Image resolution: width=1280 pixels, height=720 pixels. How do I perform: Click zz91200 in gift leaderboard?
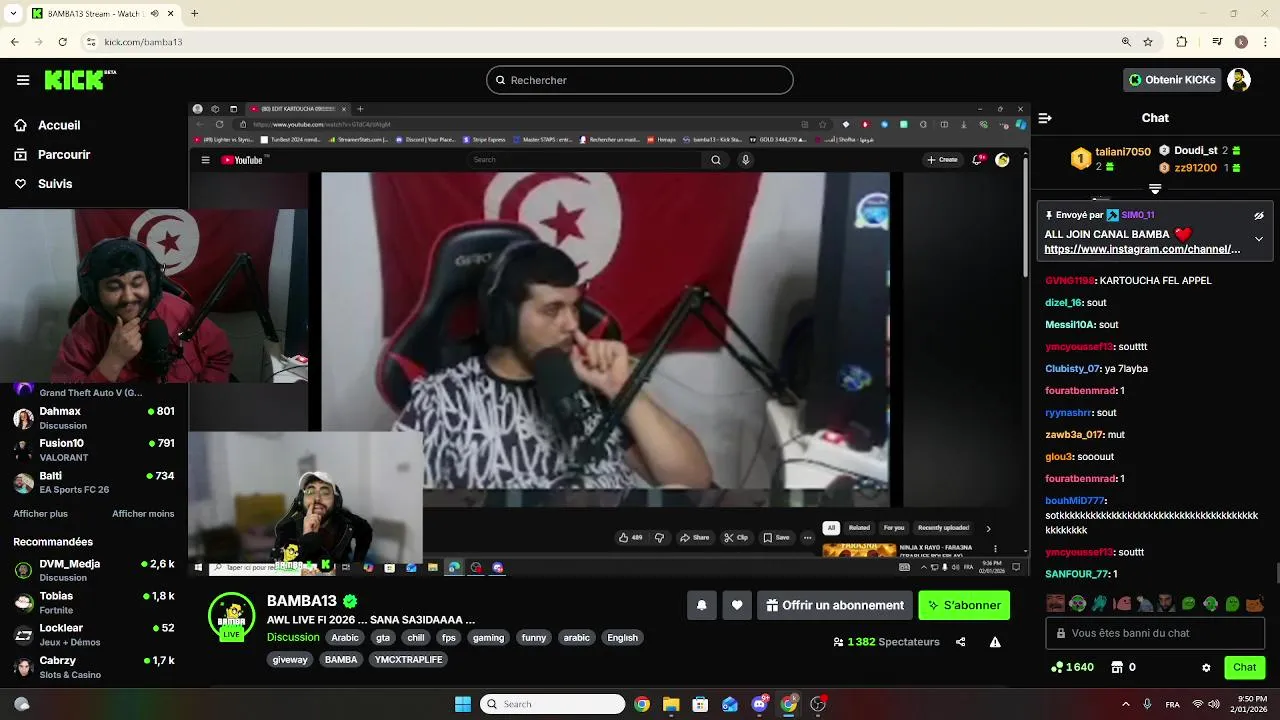[x=1196, y=168]
